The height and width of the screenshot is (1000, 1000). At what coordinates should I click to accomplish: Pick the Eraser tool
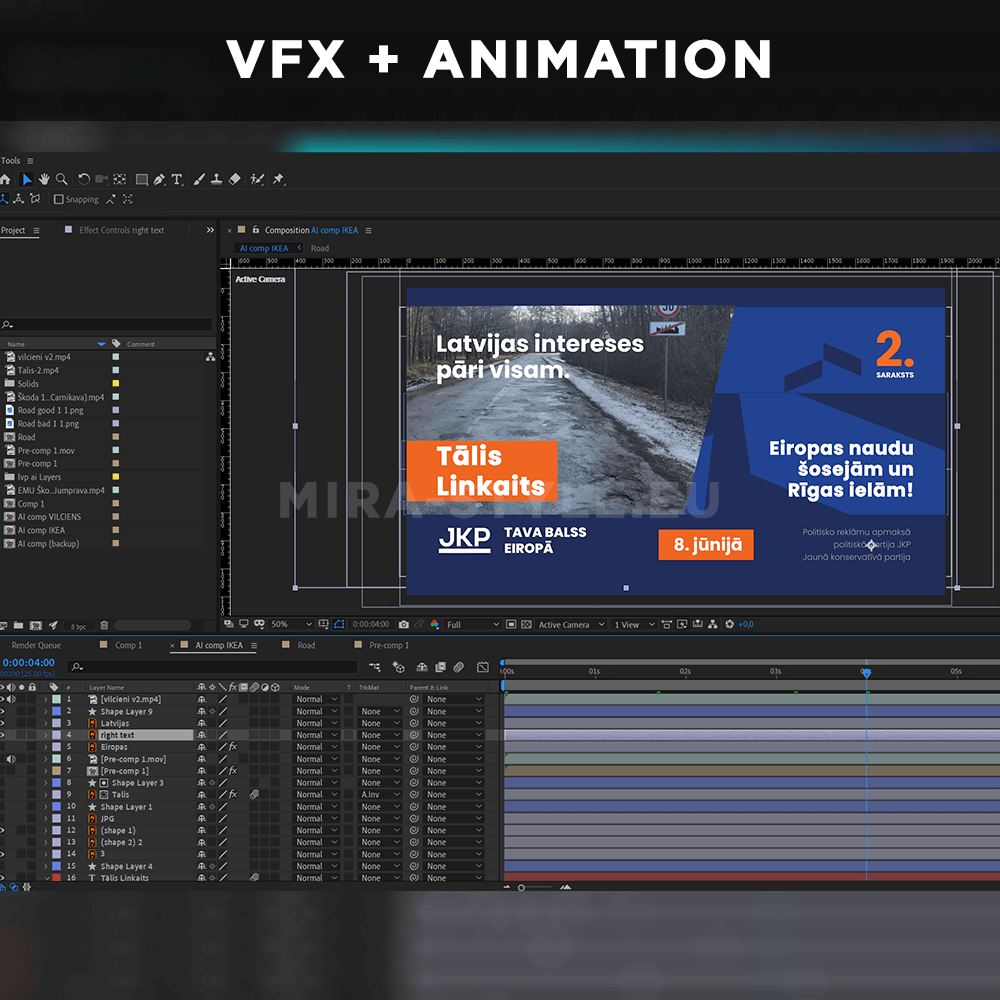click(235, 180)
